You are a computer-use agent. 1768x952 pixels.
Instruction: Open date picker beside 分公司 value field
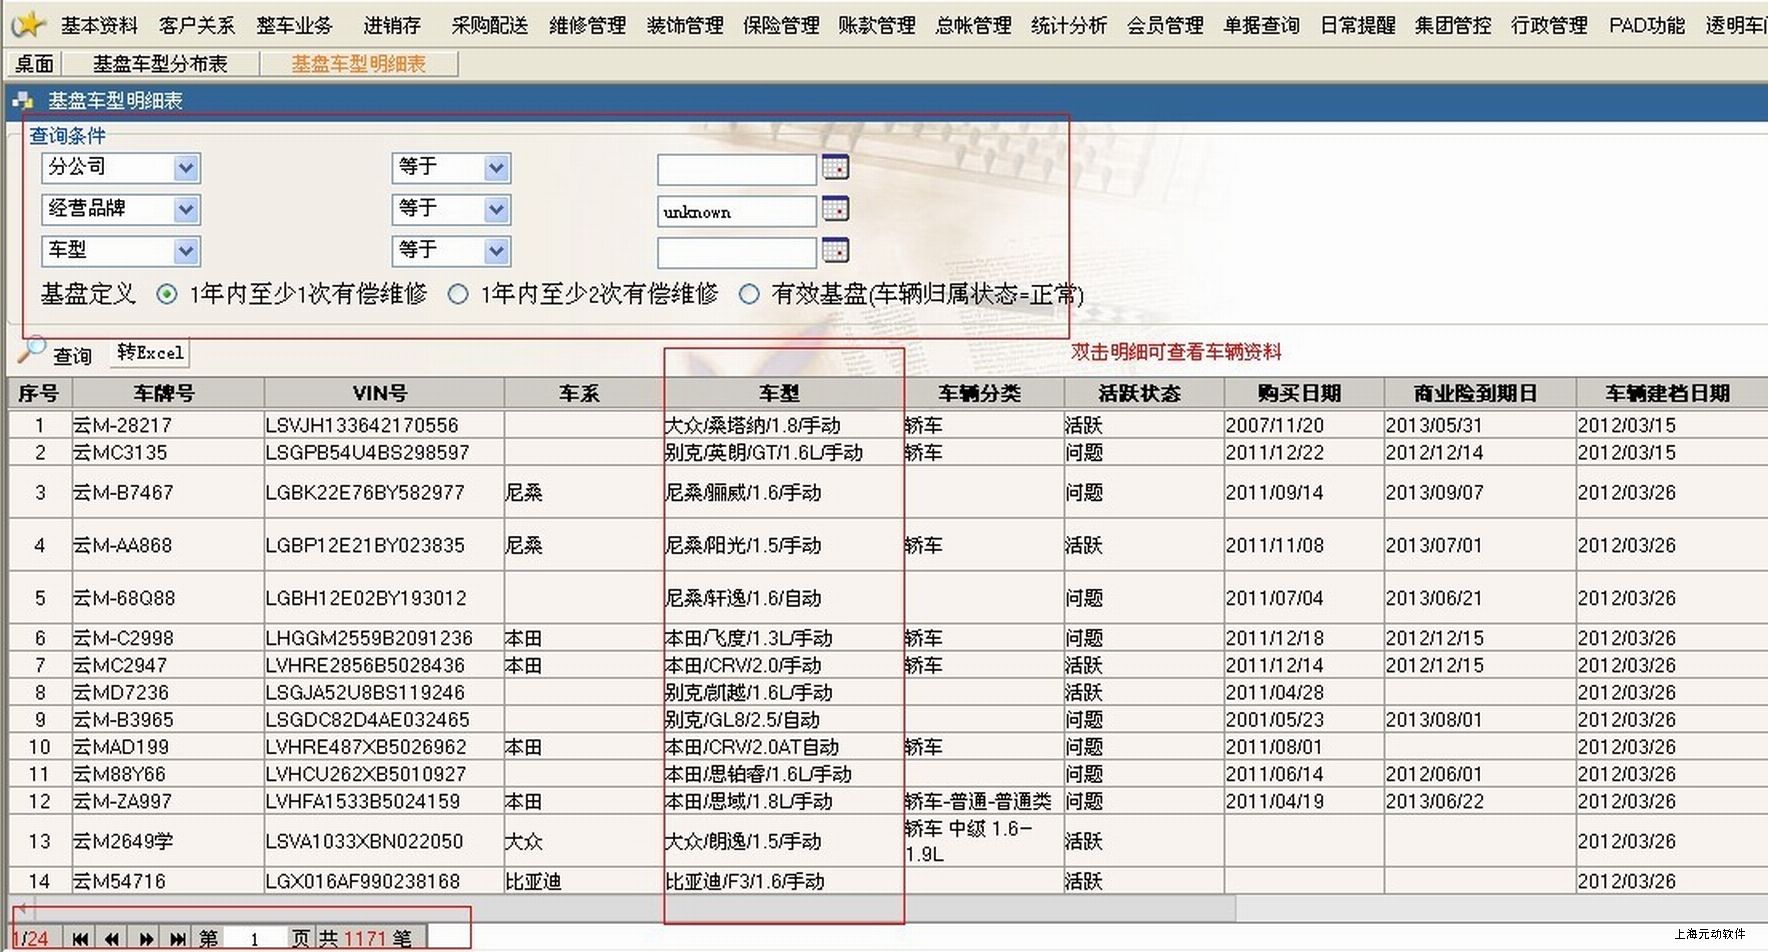point(835,167)
